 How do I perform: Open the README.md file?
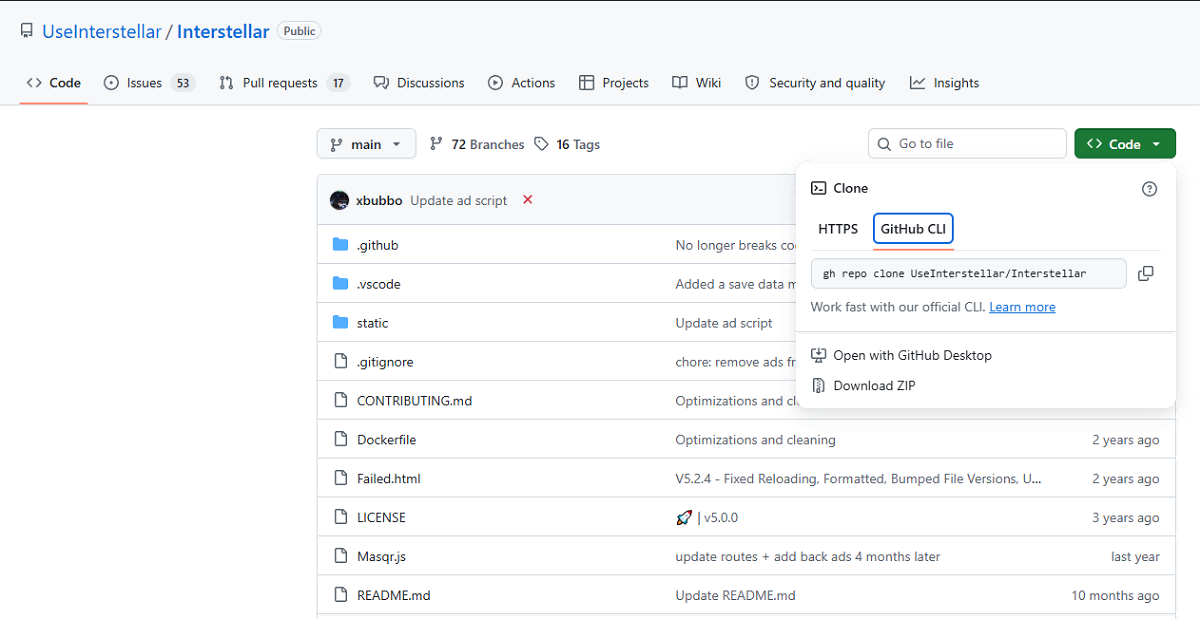[x=393, y=596]
